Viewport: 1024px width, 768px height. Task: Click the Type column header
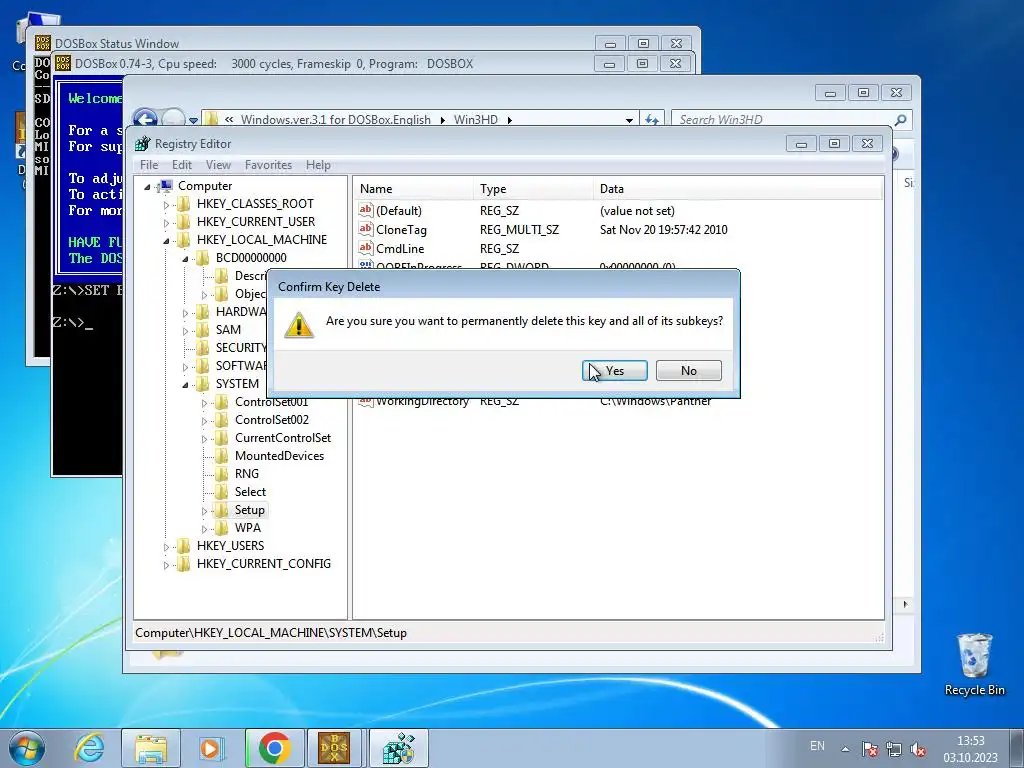(534, 189)
